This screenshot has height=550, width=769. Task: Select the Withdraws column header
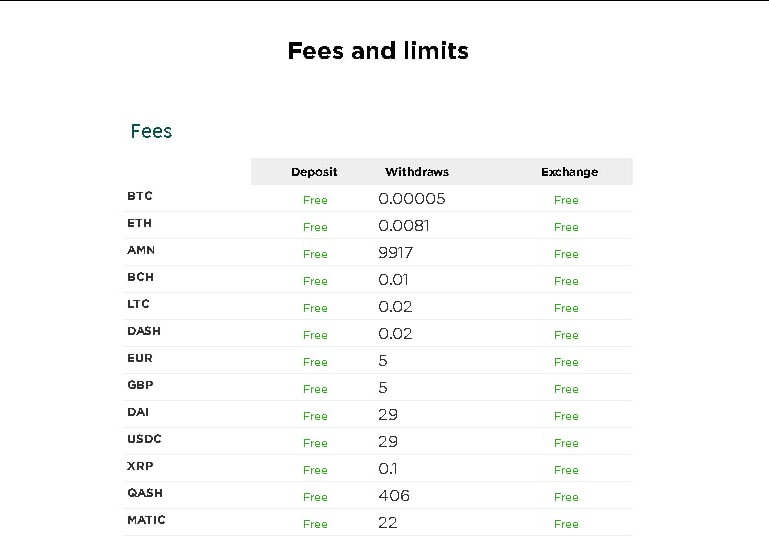416,172
